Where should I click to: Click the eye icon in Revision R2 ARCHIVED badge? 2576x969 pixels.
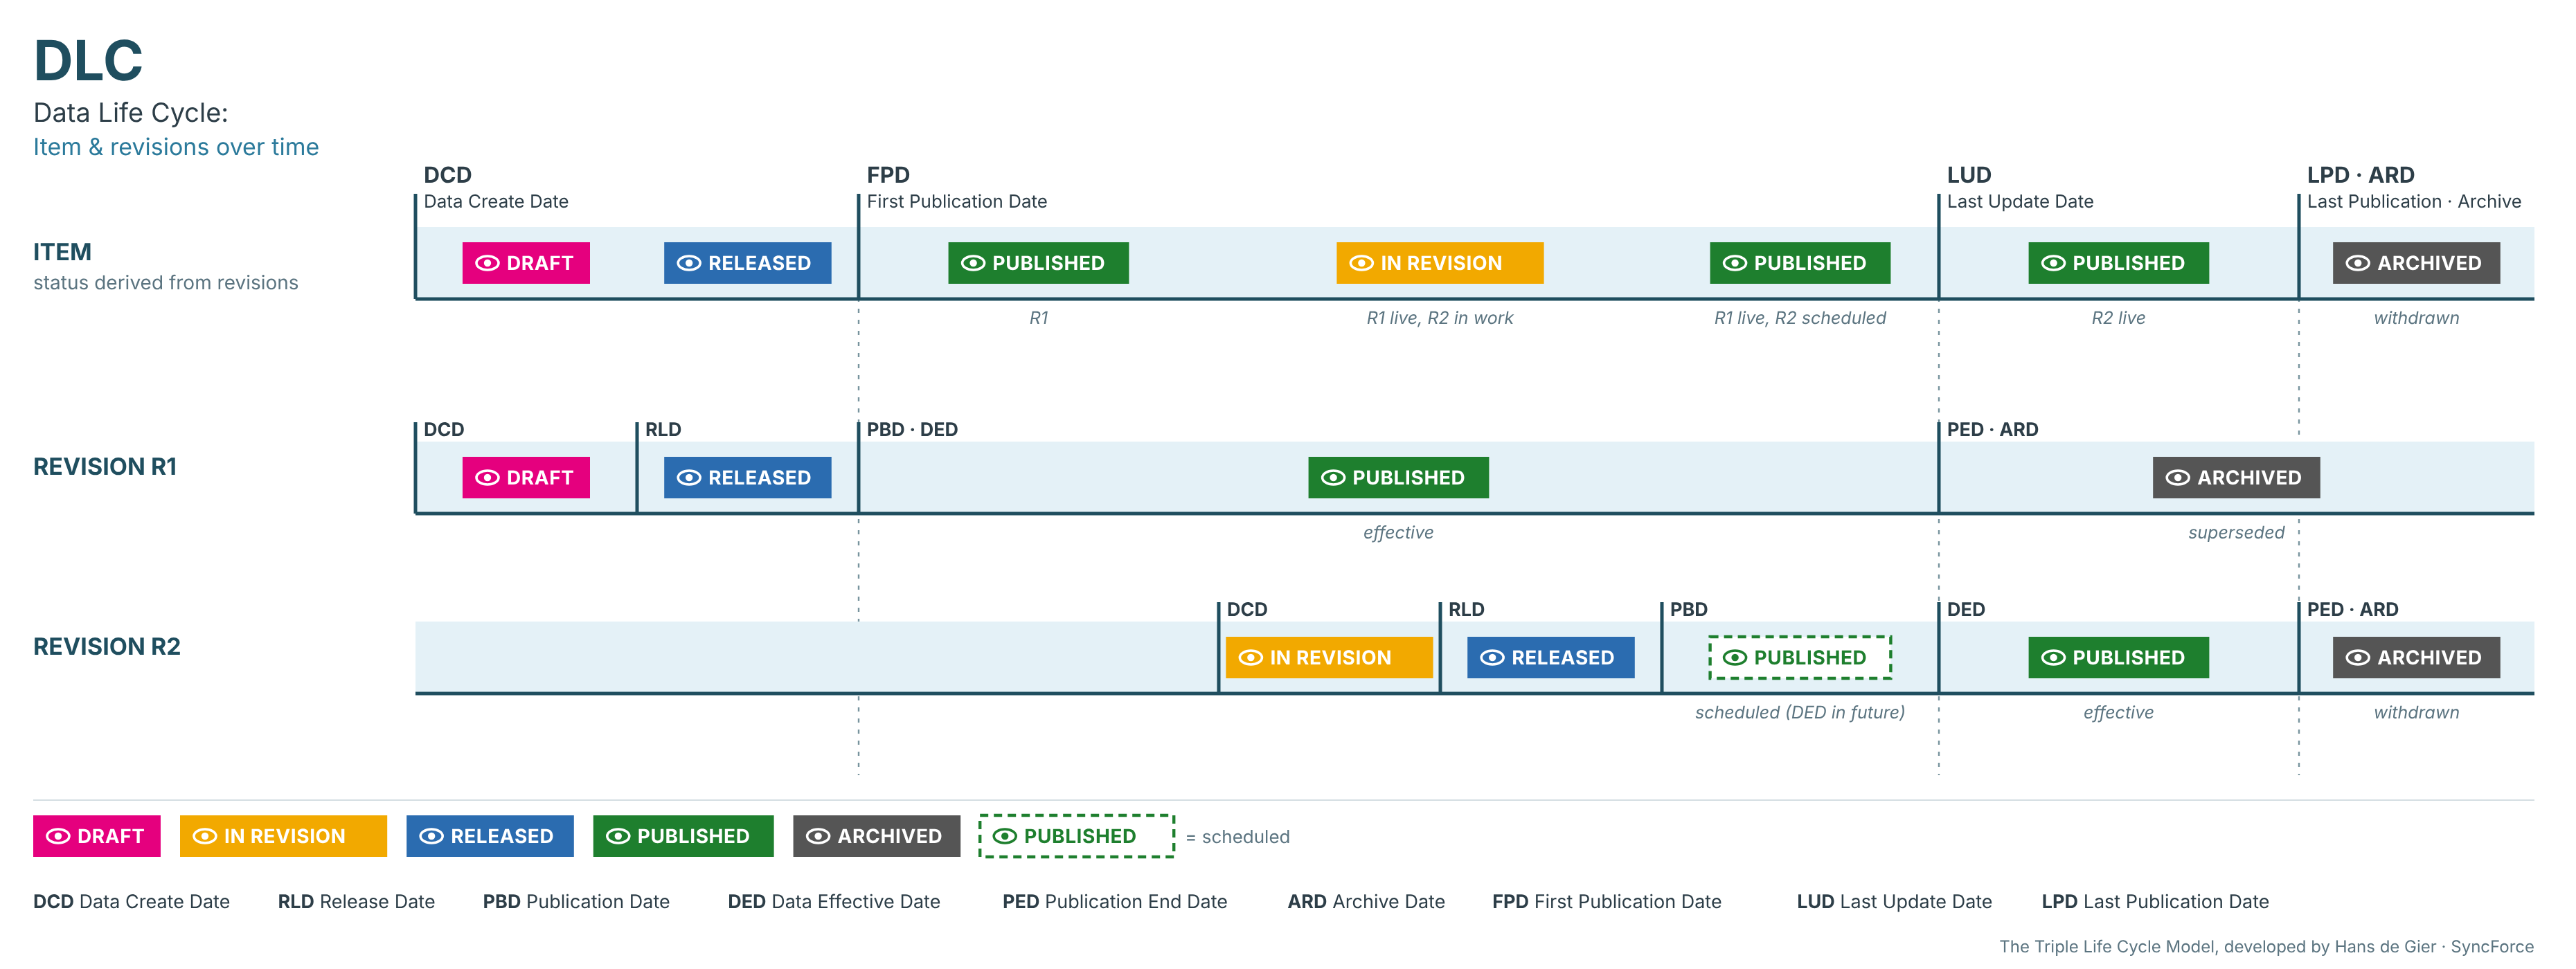point(2358,658)
